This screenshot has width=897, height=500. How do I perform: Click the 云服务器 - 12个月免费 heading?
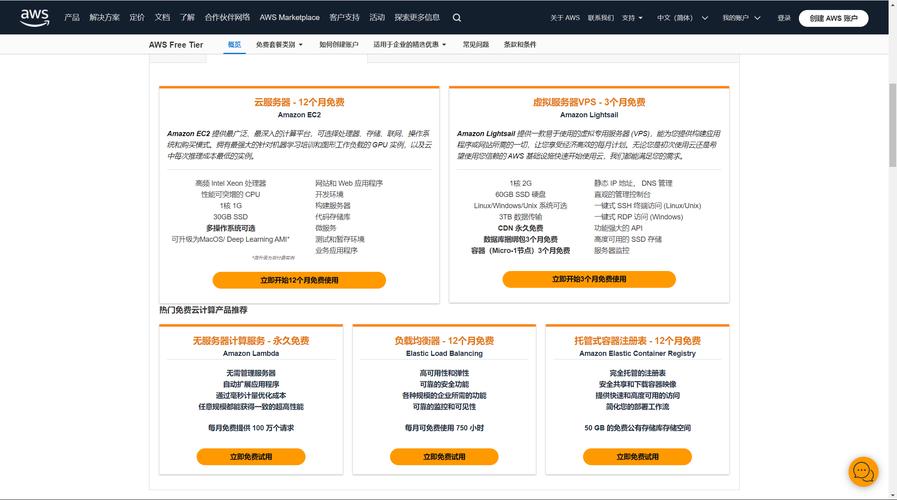[299, 102]
